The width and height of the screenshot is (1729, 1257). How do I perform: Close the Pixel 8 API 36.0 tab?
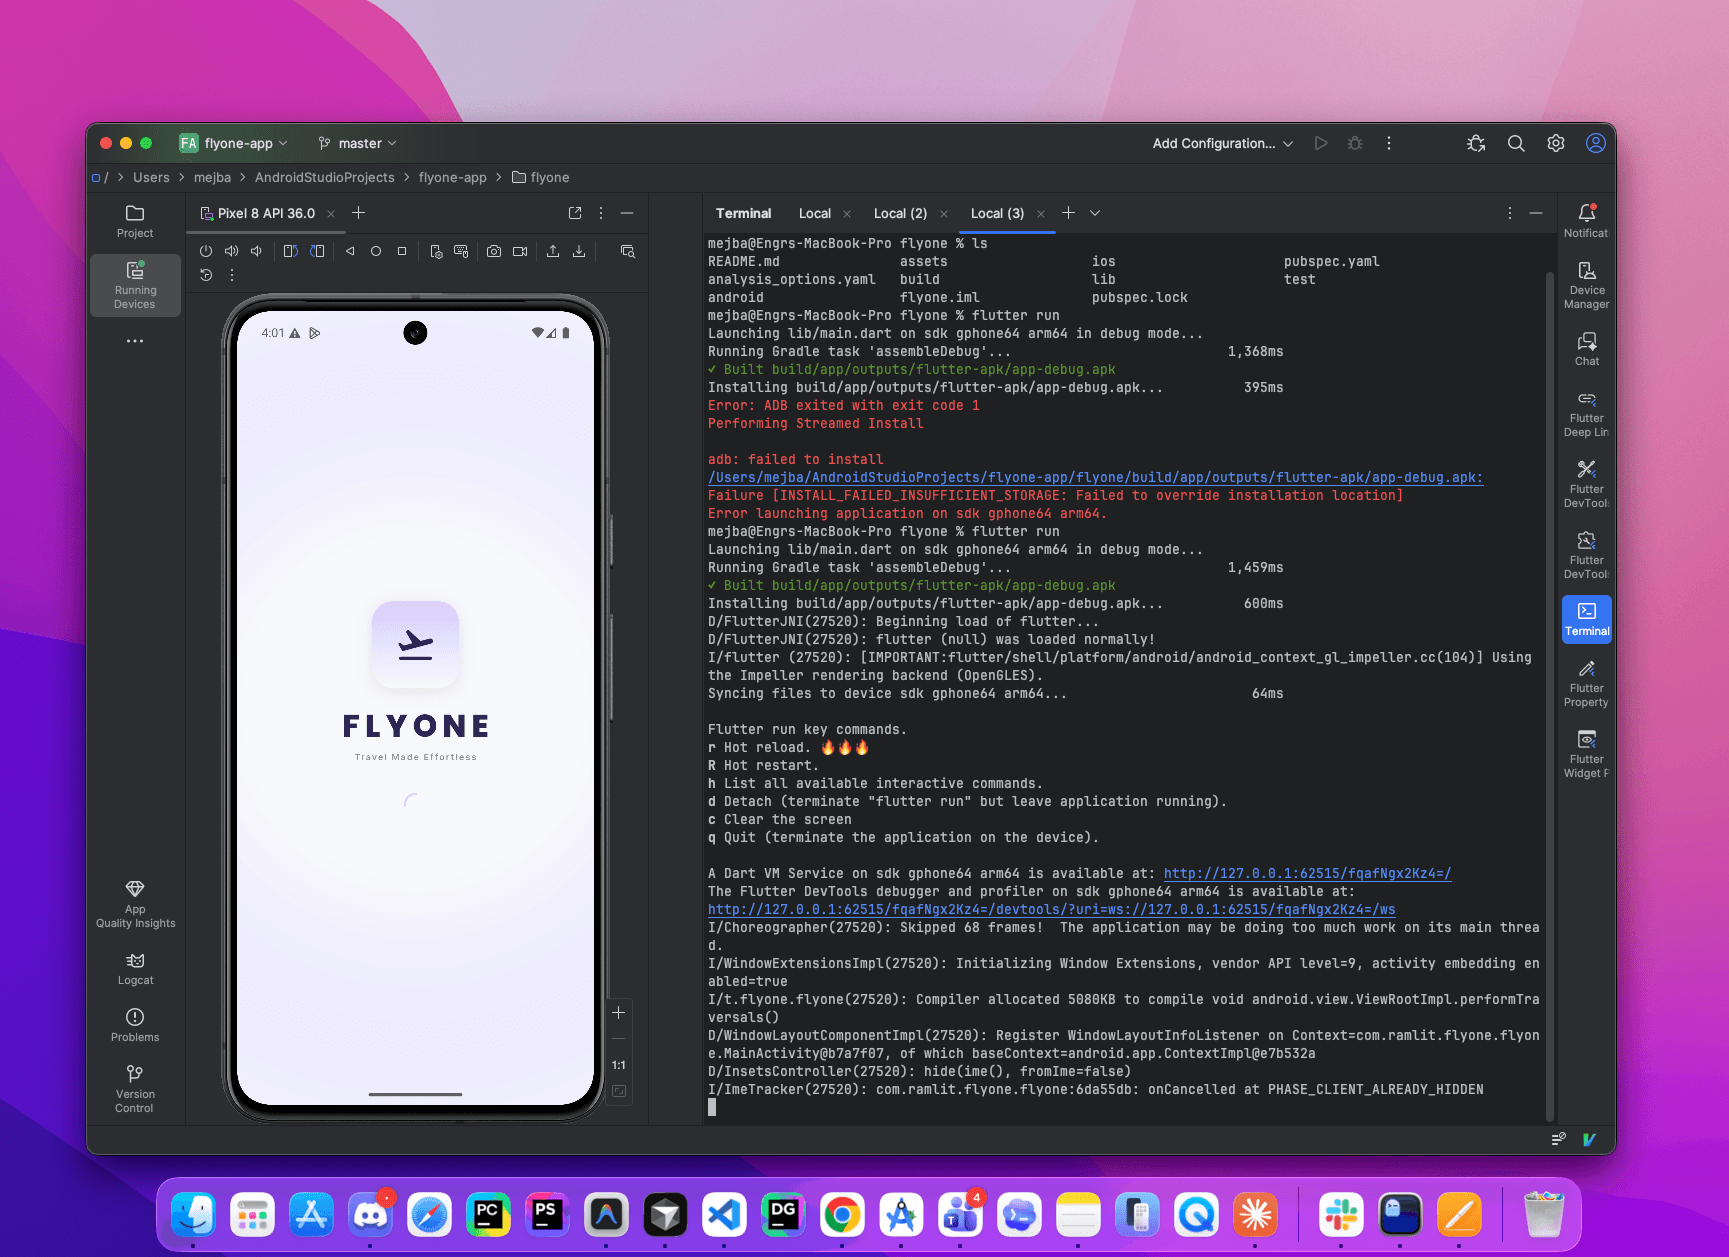click(x=331, y=214)
